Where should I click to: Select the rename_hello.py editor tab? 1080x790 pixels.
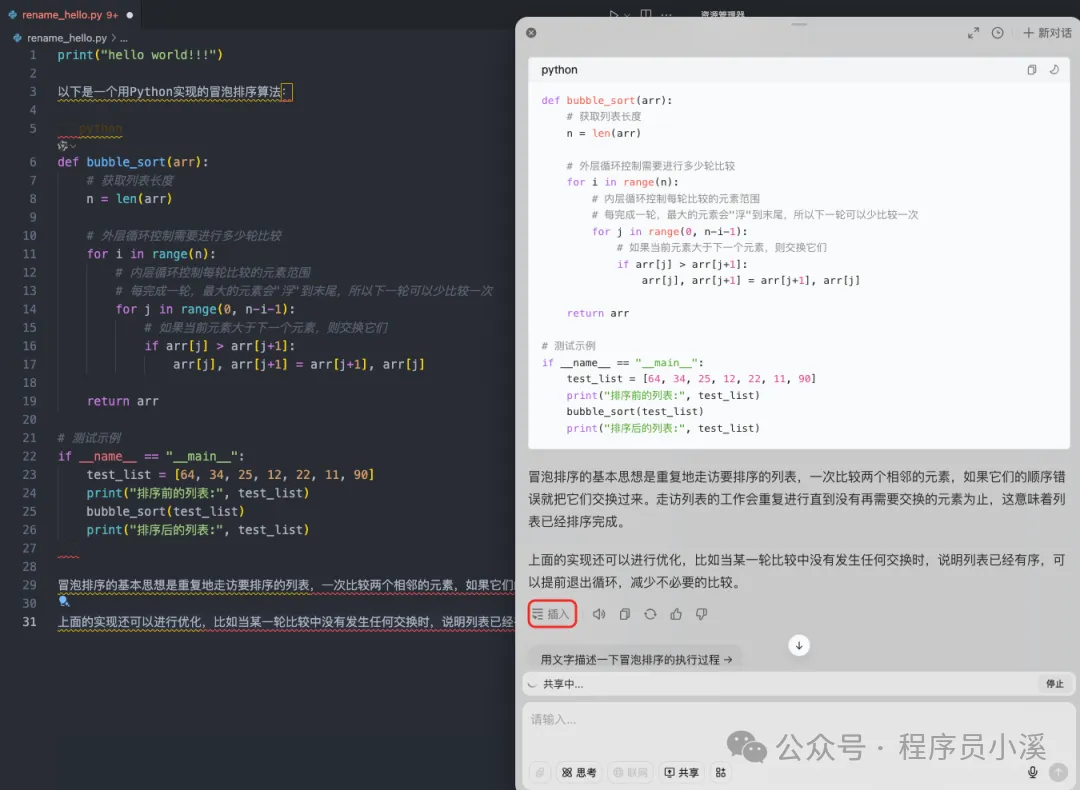click(69, 14)
